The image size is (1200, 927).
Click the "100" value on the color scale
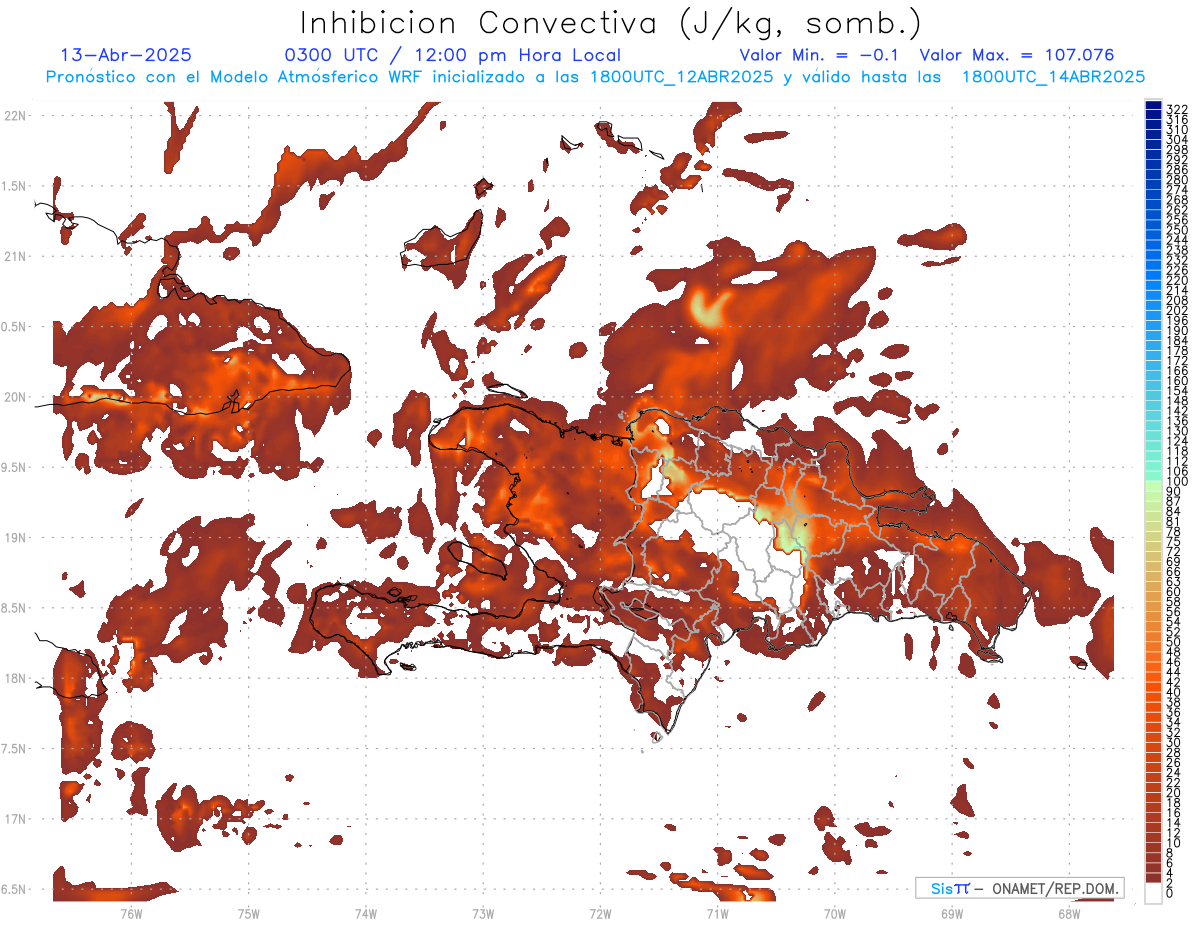pyautogui.click(x=1177, y=481)
